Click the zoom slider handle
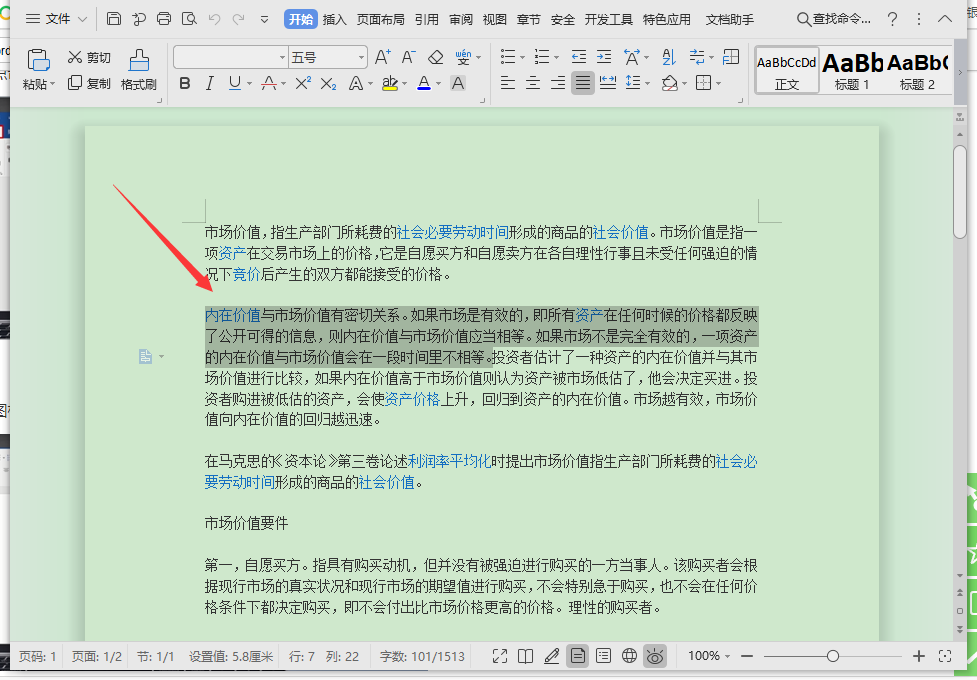Viewport: 977px width, 680px height. pos(833,656)
